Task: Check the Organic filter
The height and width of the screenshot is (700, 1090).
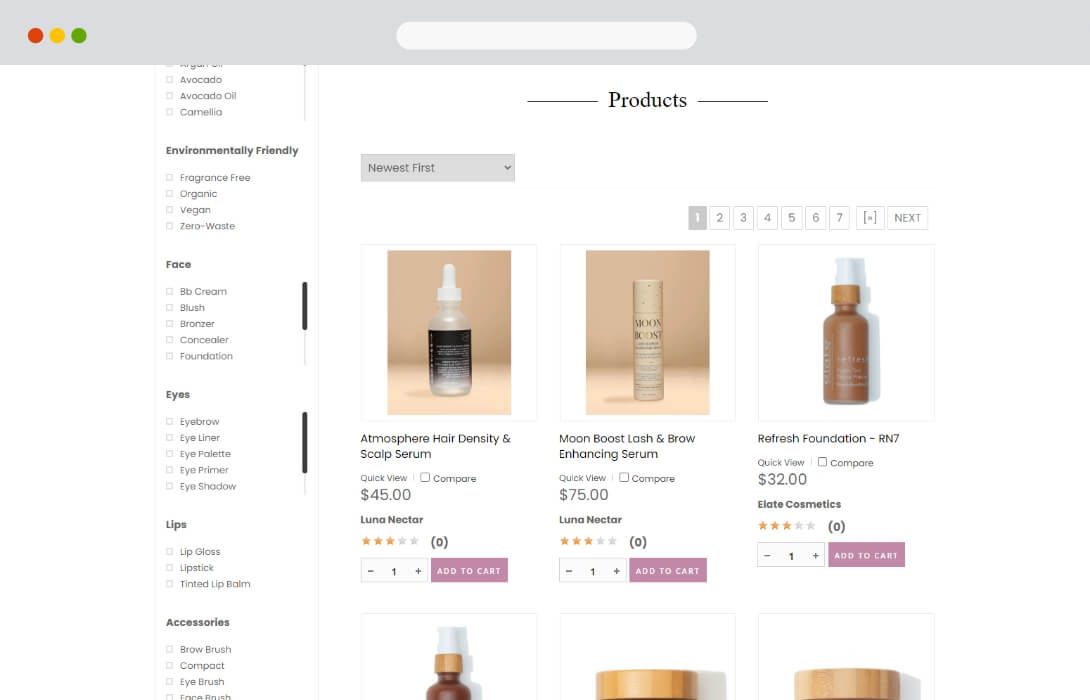Action: click(x=170, y=194)
